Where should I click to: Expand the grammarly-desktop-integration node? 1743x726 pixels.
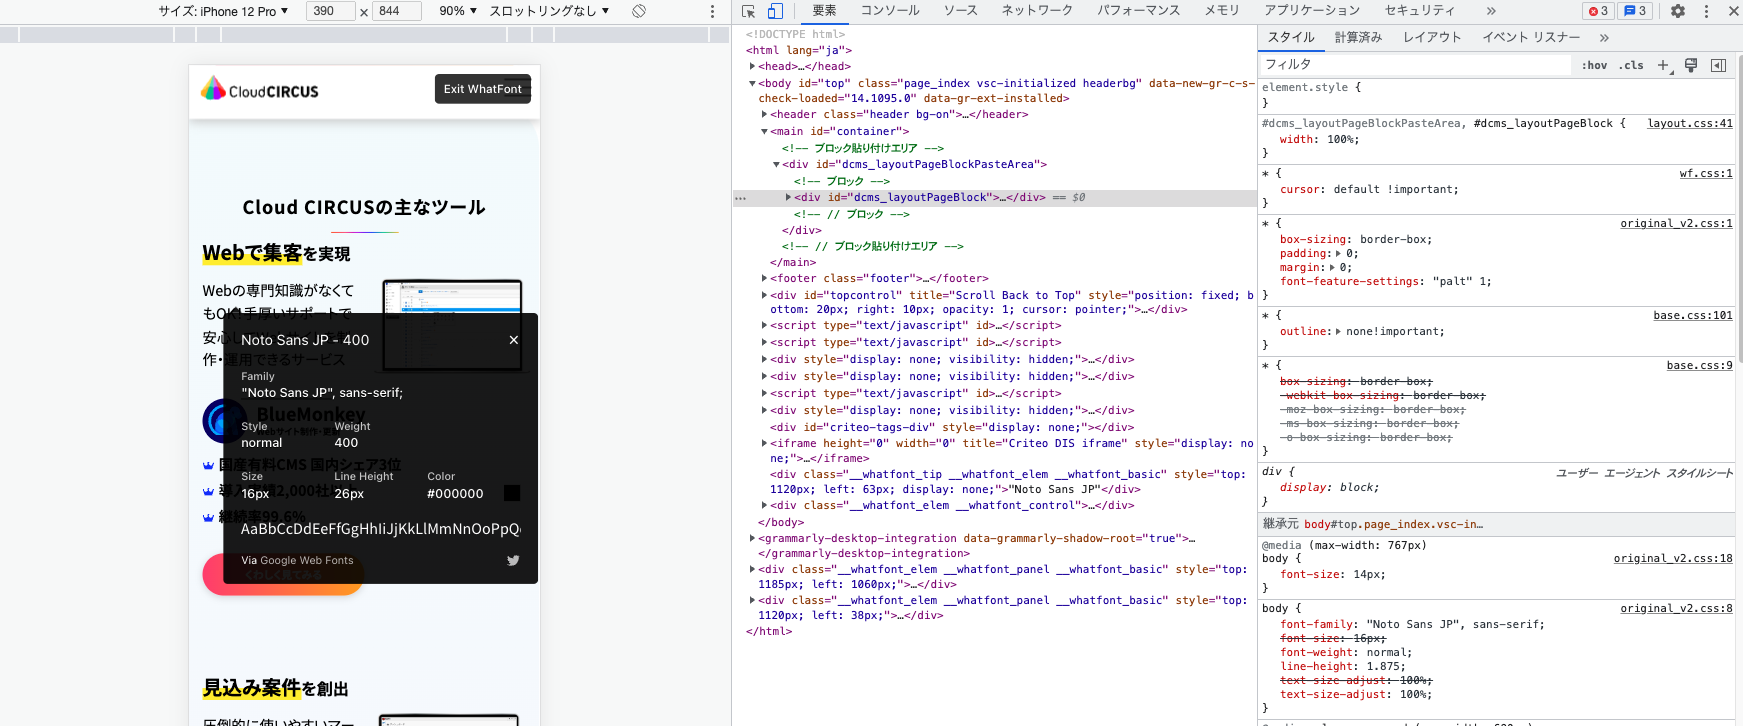click(x=752, y=539)
